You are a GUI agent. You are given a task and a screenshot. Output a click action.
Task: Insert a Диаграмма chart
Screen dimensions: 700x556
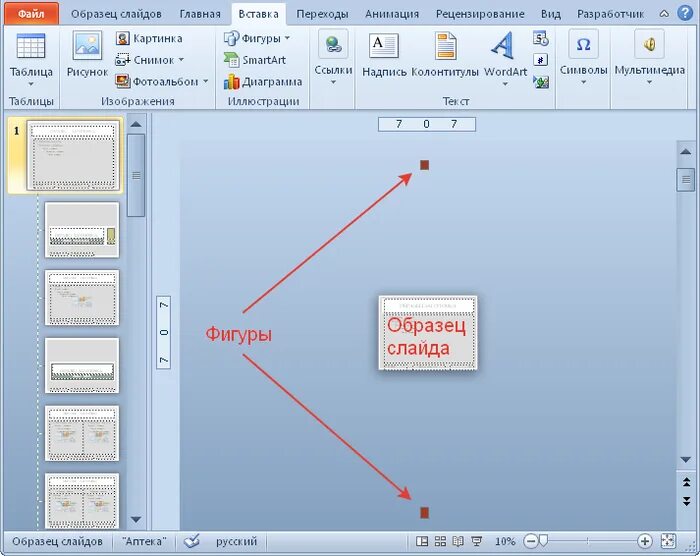click(263, 82)
